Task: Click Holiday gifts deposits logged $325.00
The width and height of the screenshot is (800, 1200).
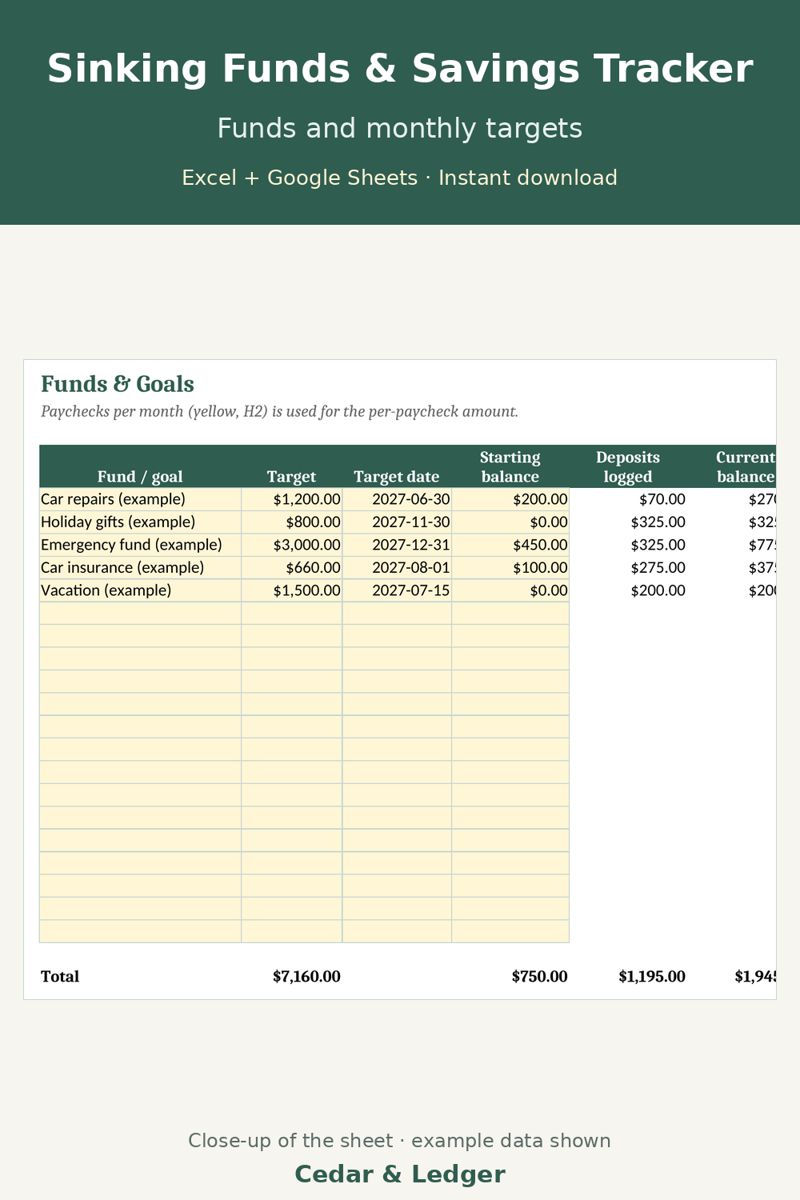Action: click(x=628, y=522)
